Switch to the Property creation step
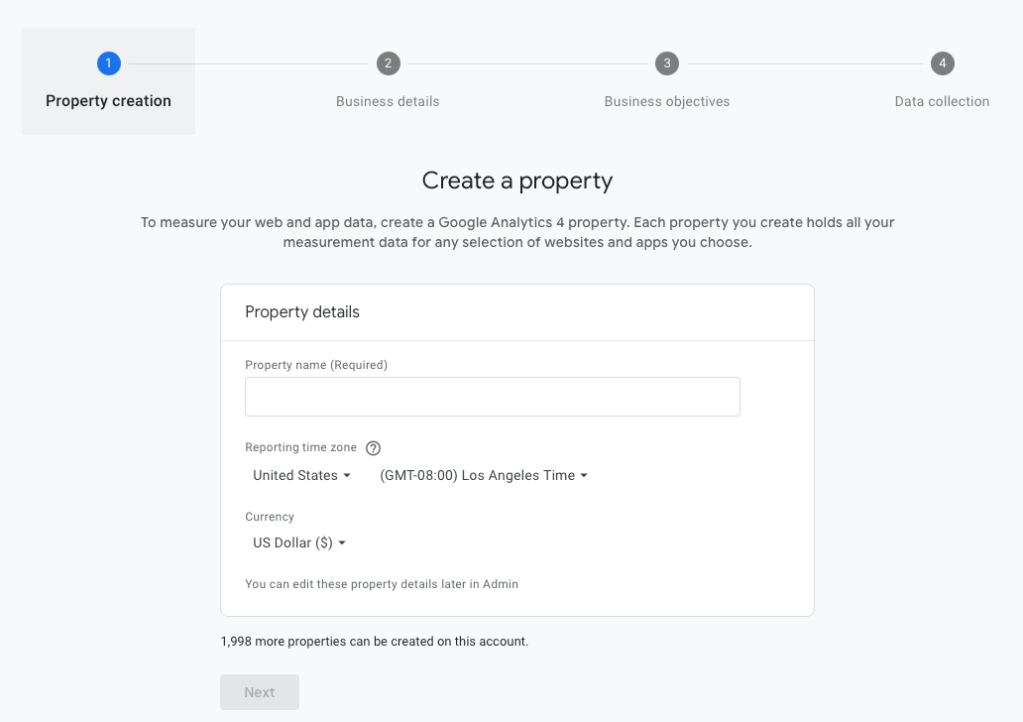The height and width of the screenshot is (722, 1023). click(x=108, y=100)
